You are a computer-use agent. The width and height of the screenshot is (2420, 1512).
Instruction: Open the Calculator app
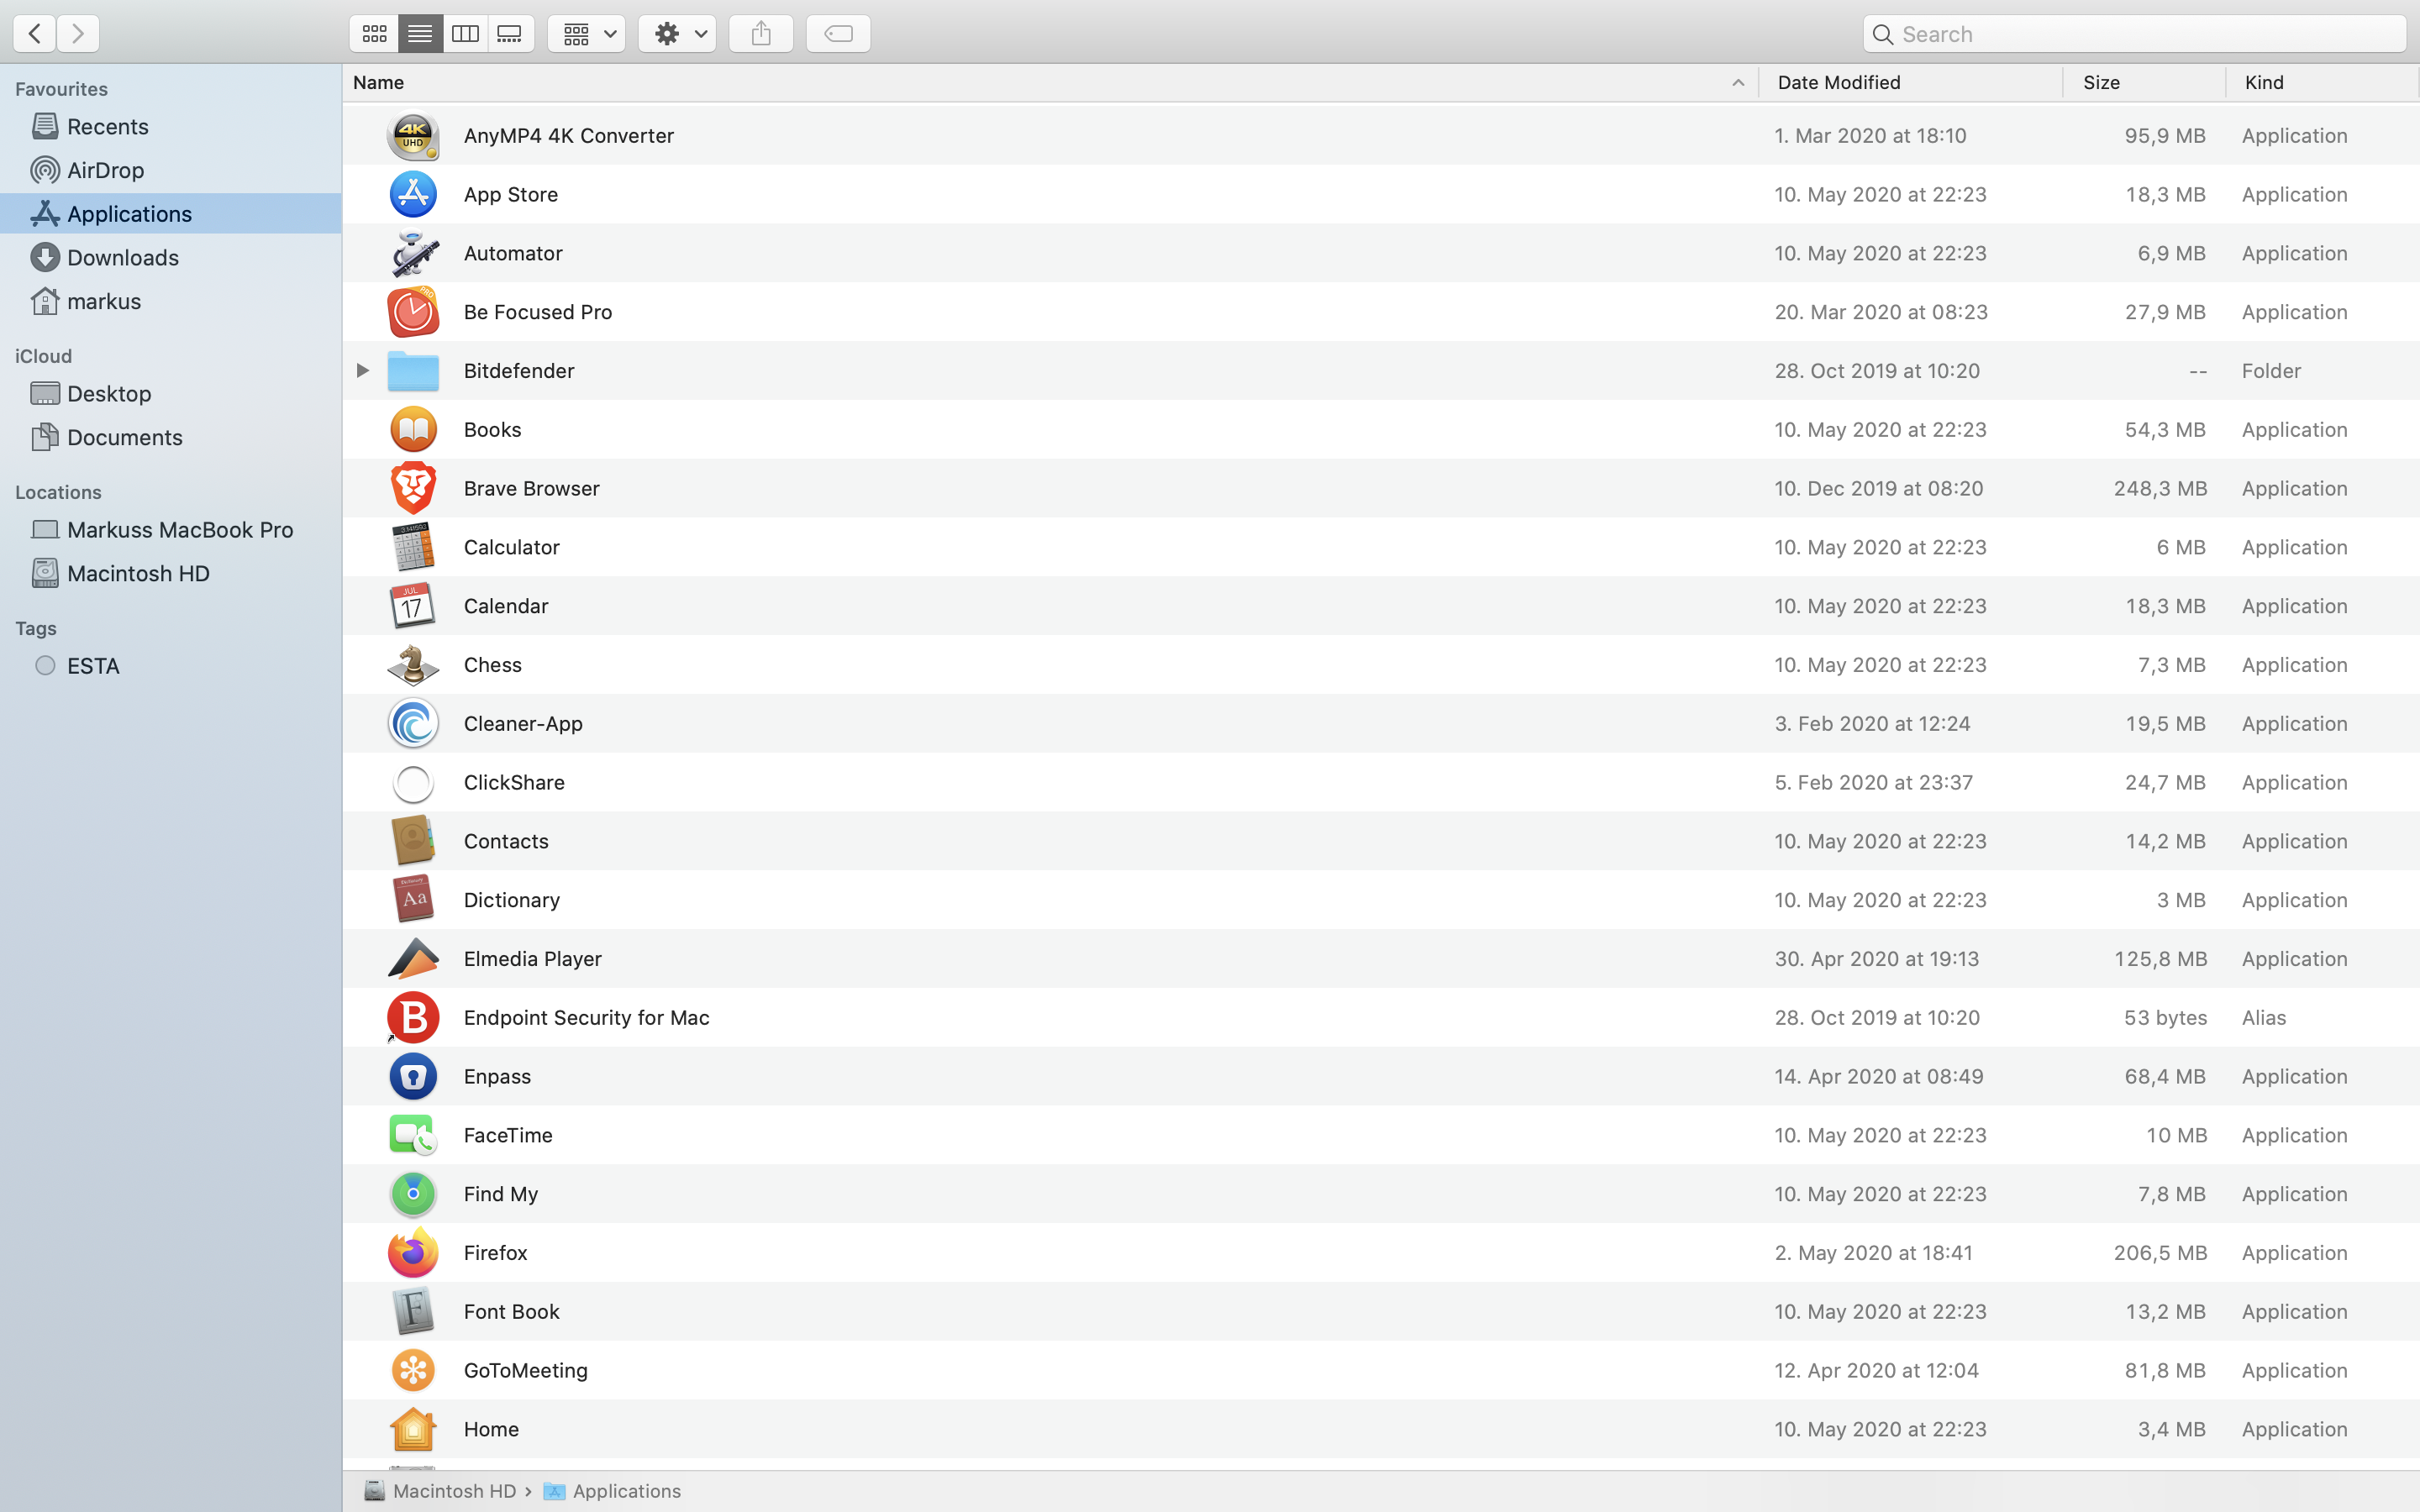pyautogui.click(x=511, y=547)
